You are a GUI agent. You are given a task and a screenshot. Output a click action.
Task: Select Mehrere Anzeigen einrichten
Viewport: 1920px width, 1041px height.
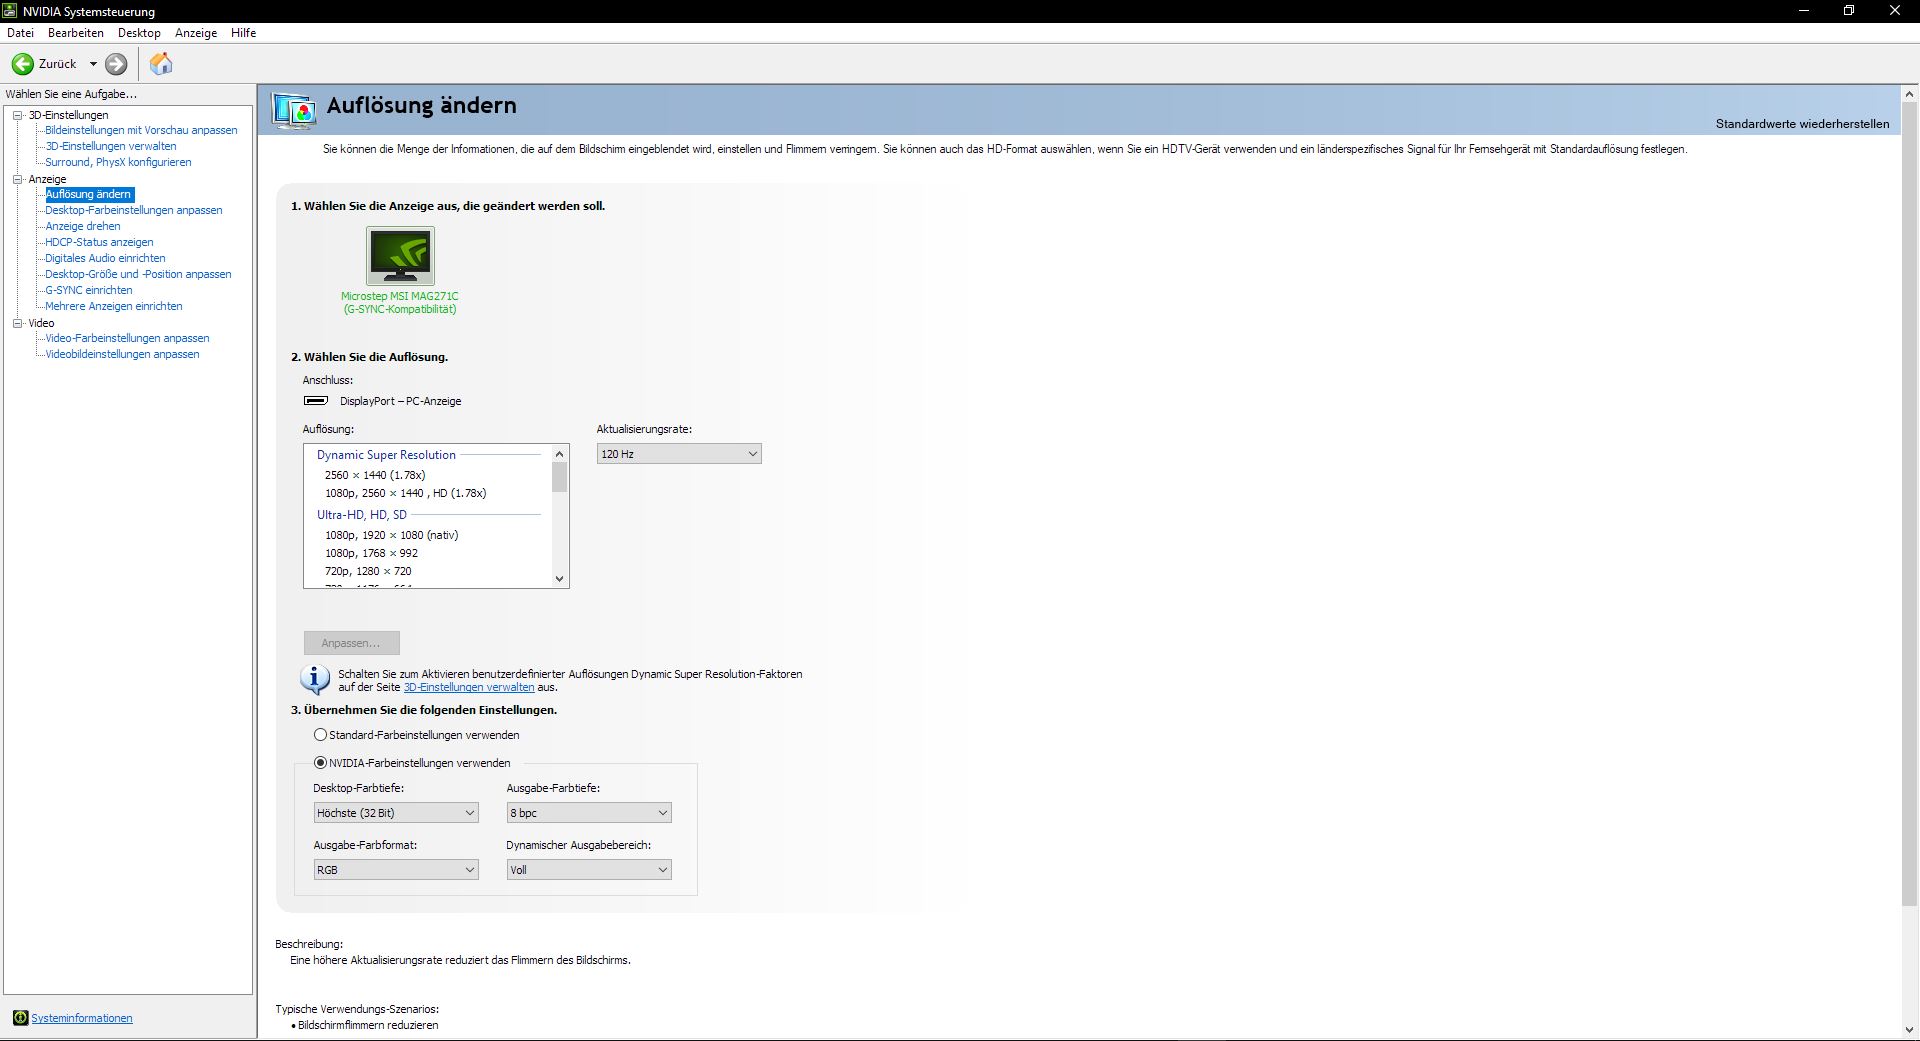(x=114, y=306)
